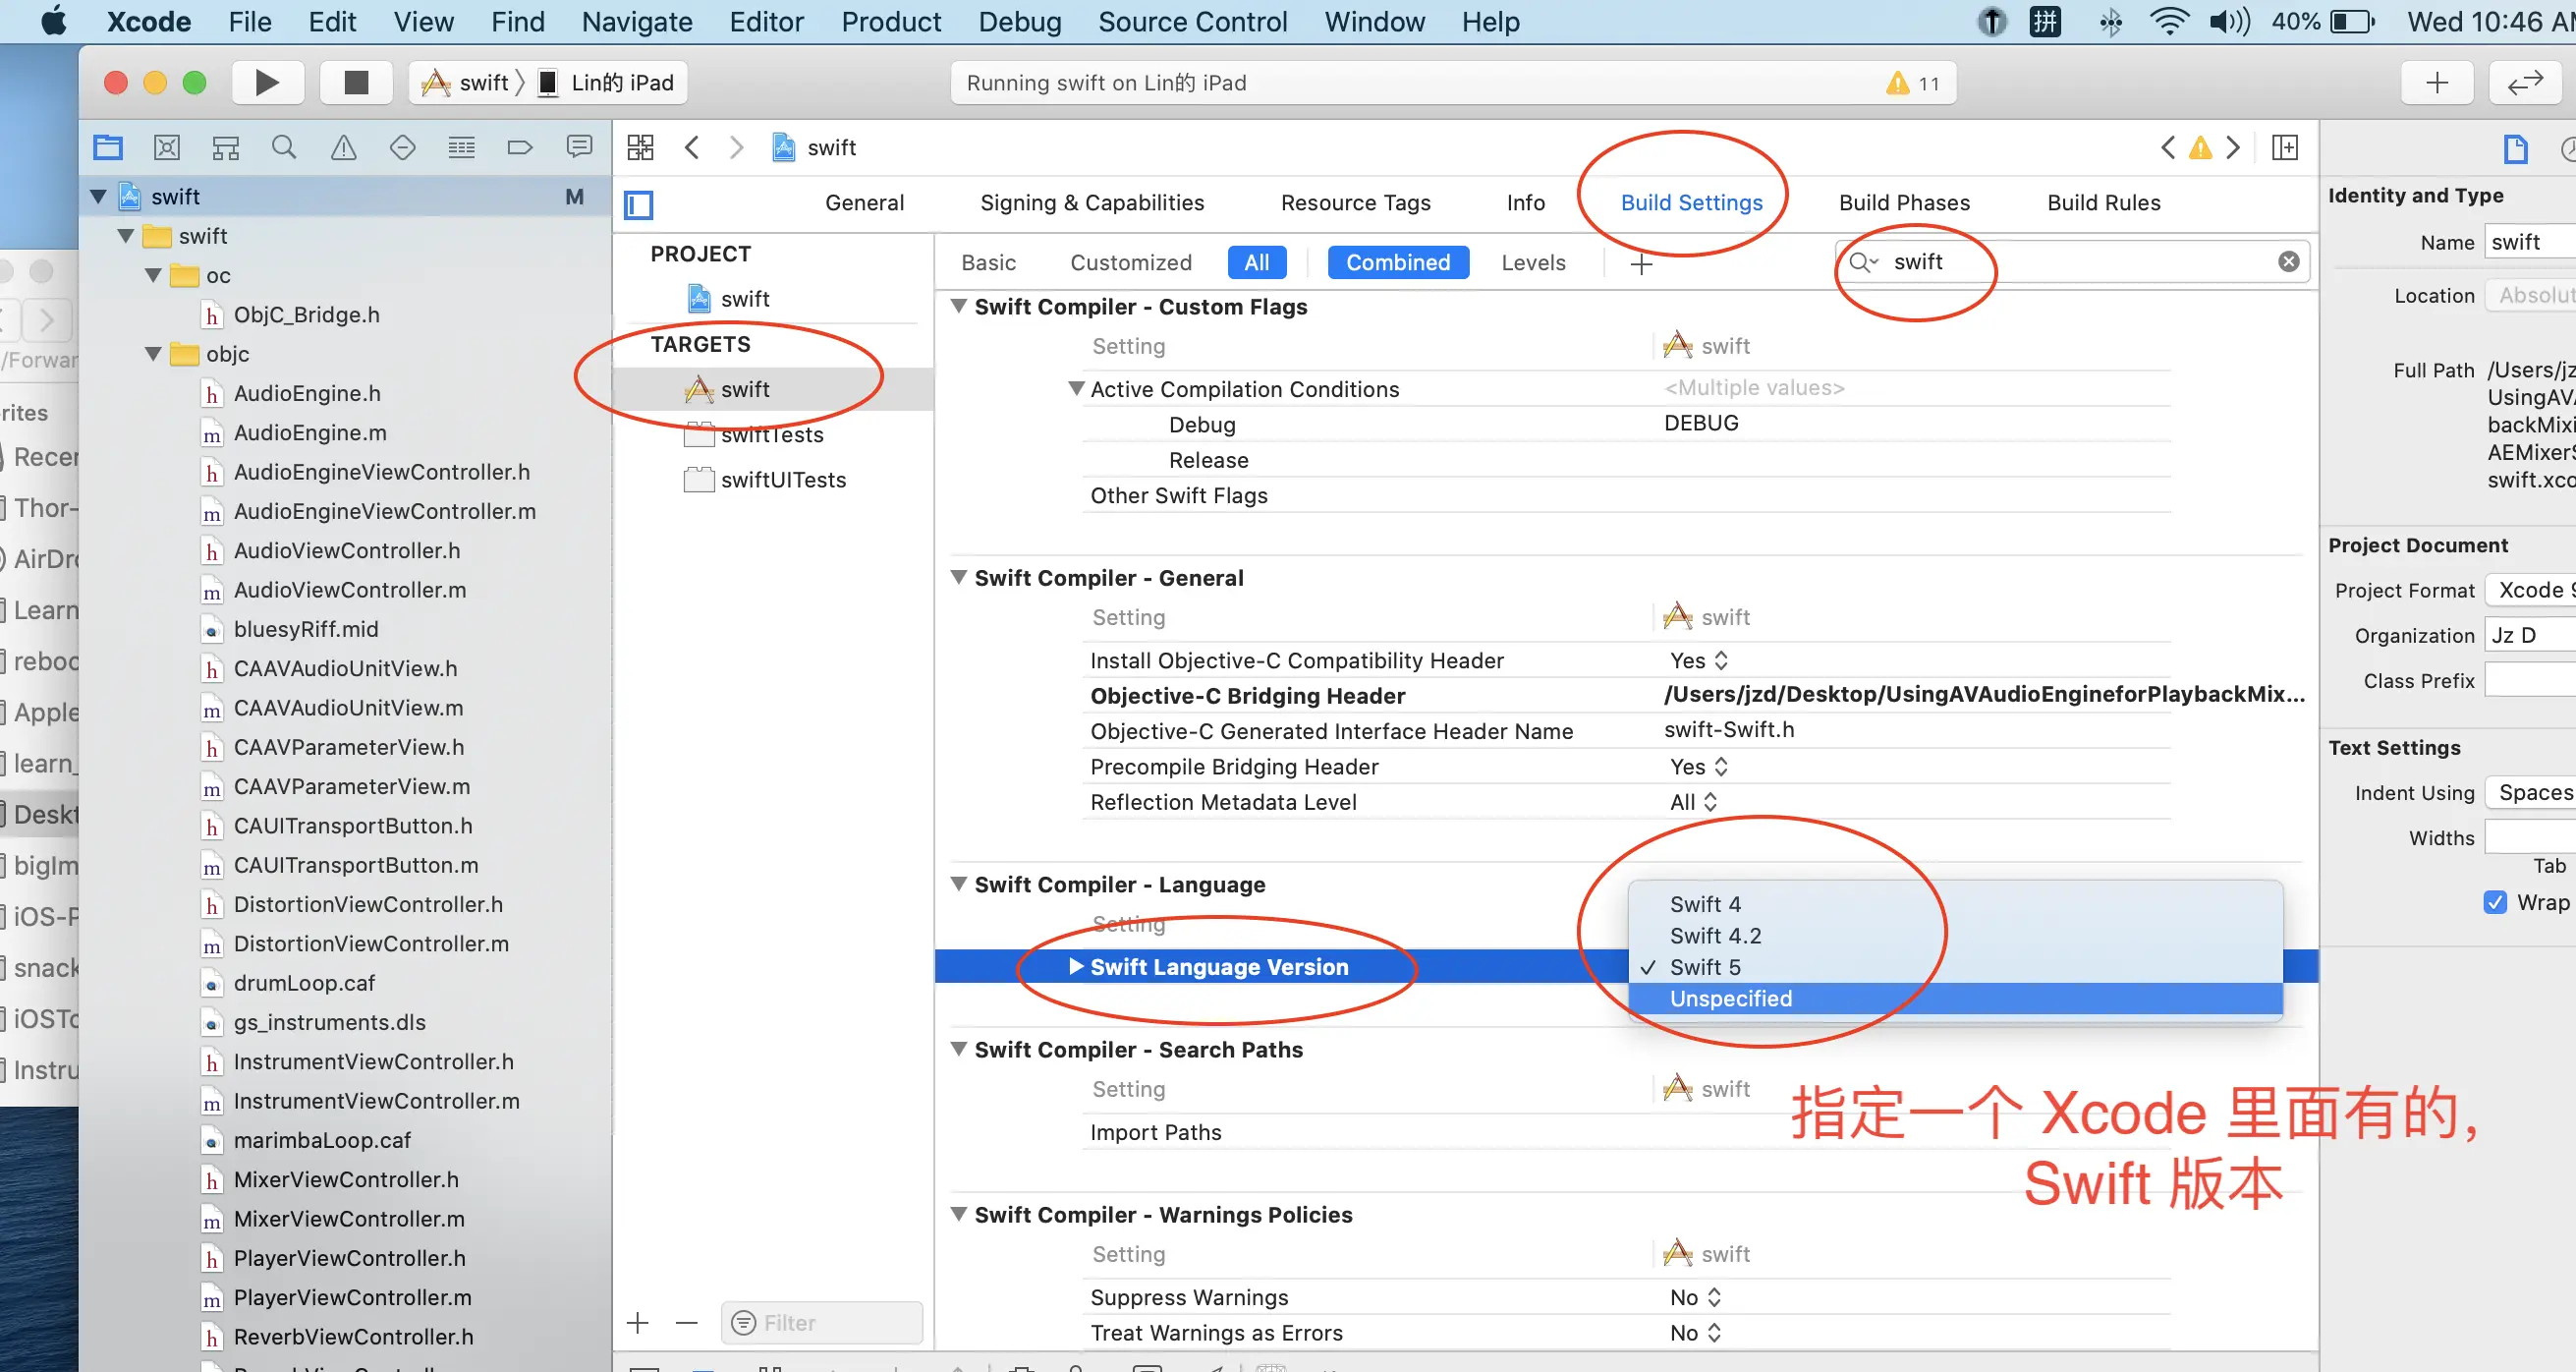Expand the Swift Language Version row

tap(1076, 966)
